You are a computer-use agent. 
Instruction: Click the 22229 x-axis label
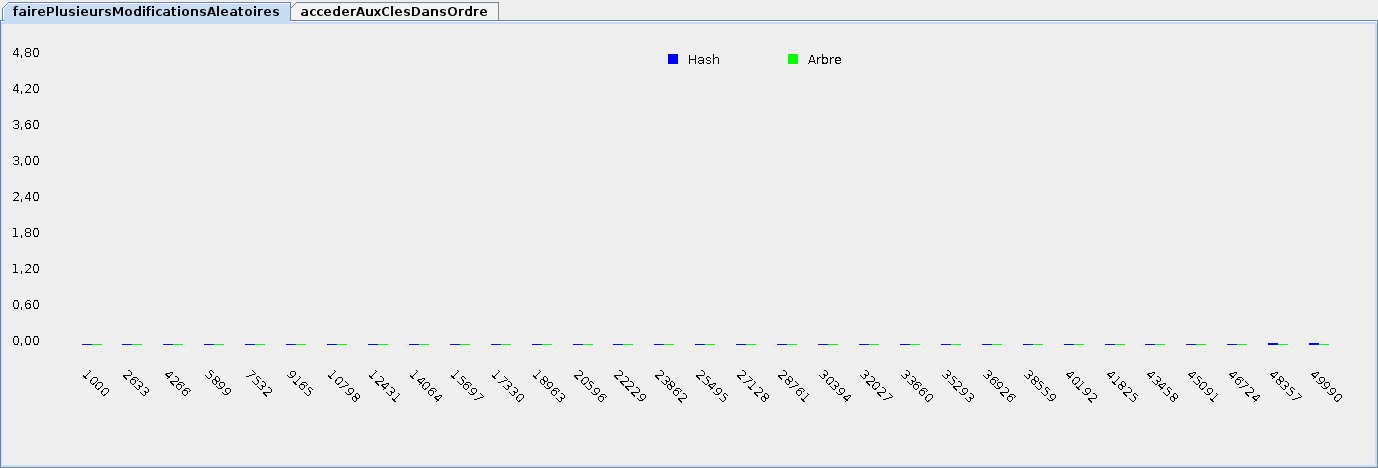tap(631, 385)
